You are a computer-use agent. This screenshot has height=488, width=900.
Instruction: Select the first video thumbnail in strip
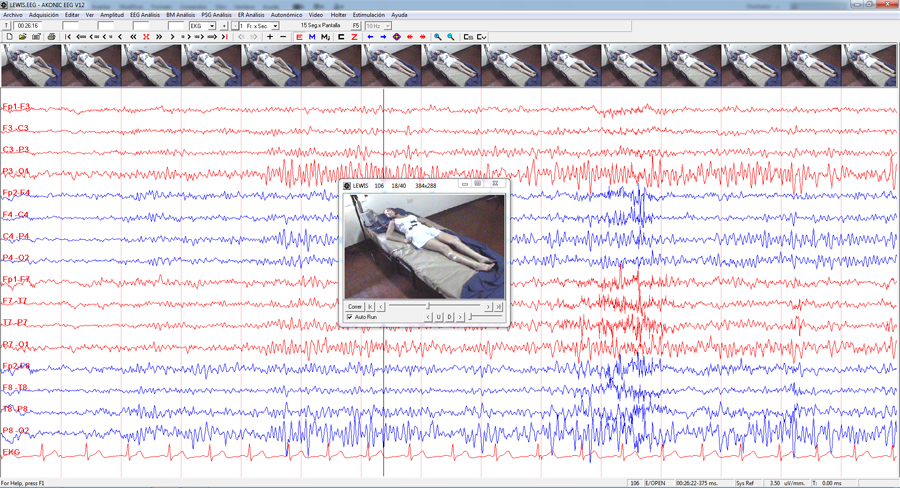tap(31, 65)
